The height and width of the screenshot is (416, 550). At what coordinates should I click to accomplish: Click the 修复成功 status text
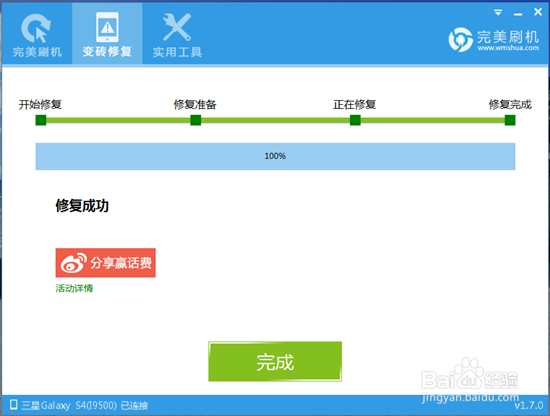tap(82, 206)
